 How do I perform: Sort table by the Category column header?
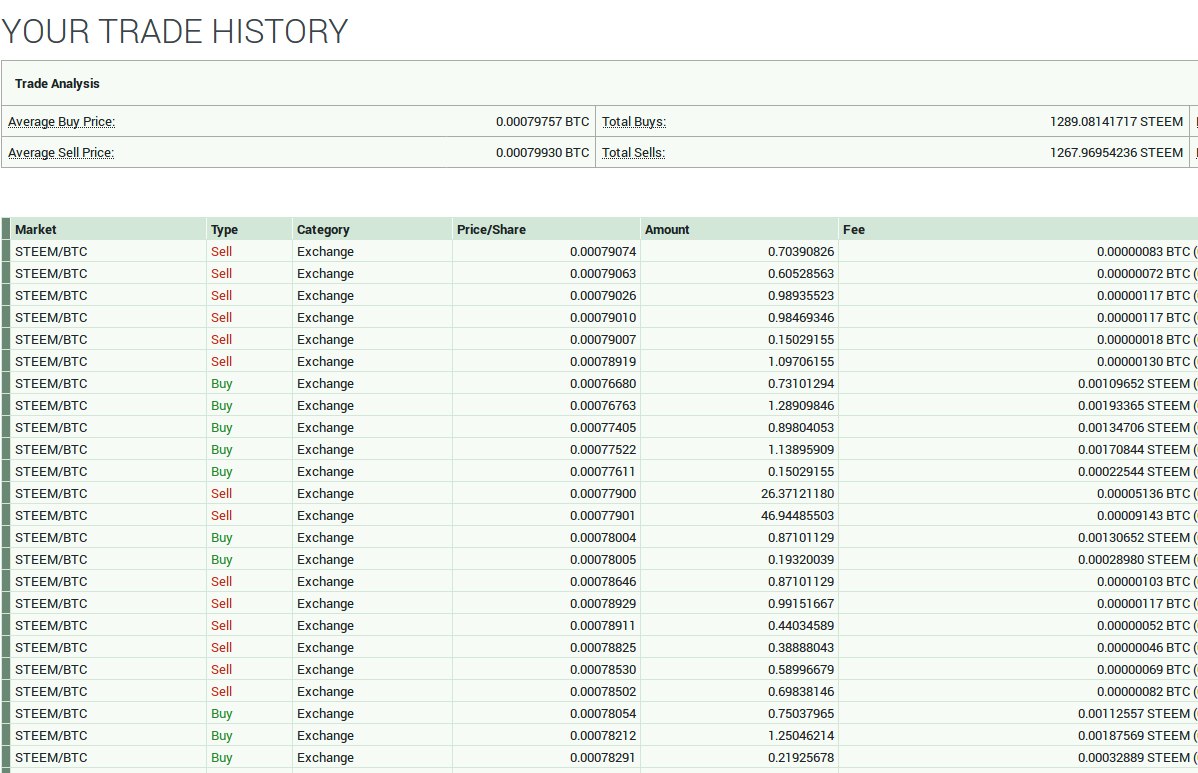(323, 229)
